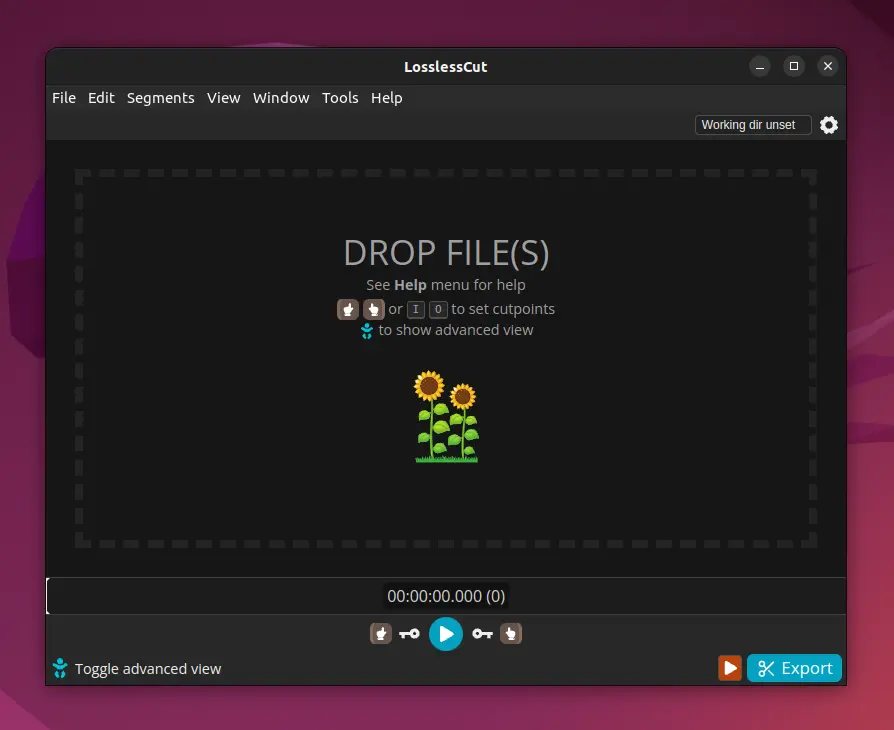Click the sunflower in the drop area
The image size is (894, 730).
446,416
